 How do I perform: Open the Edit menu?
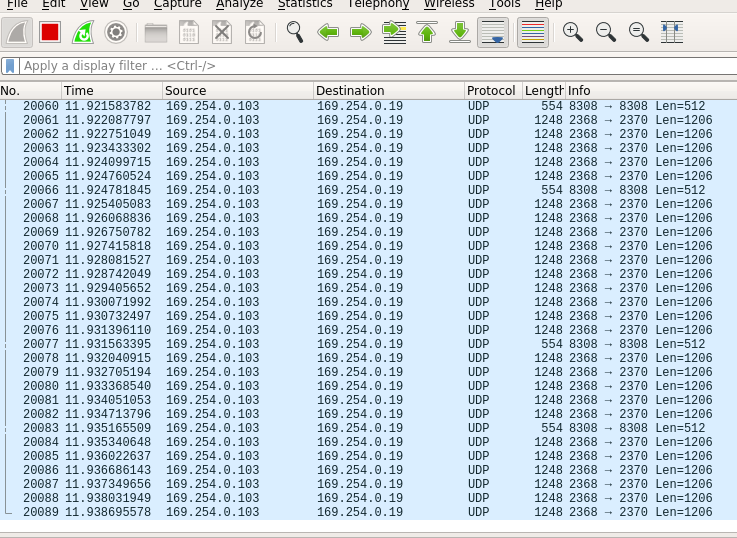click(54, 4)
